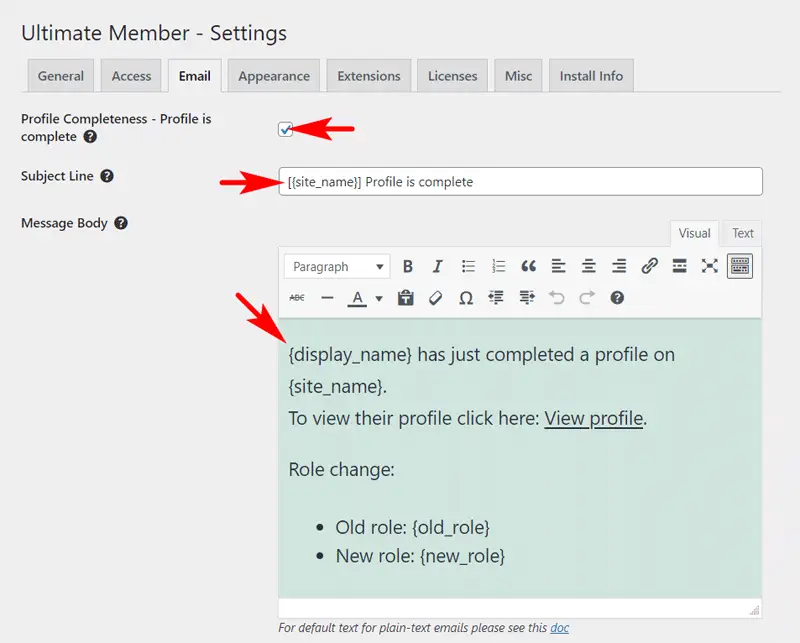Clear formatting with eraser icon
Viewport: 800px width, 643px height.
pyautogui.click(x=436, y=298)
